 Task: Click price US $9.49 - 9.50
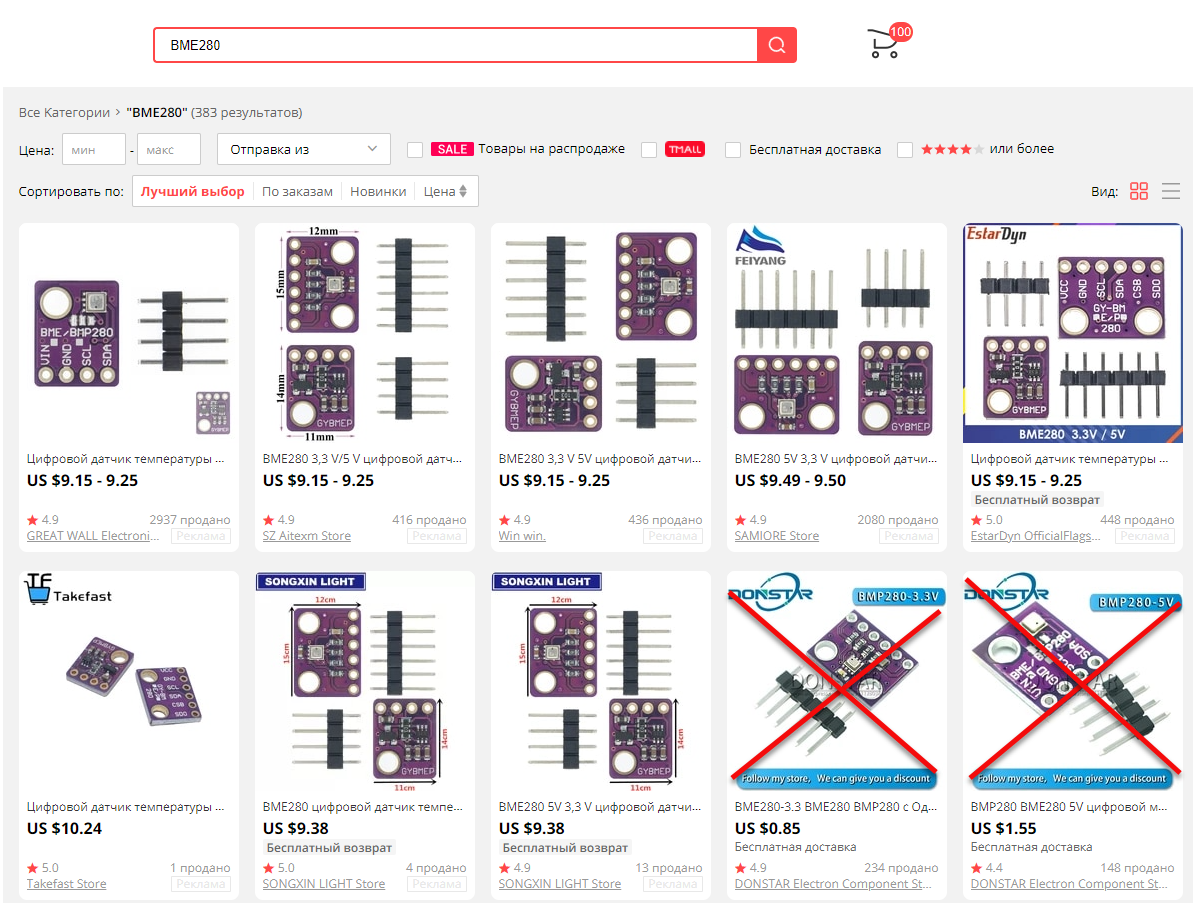tap(790, 481)
